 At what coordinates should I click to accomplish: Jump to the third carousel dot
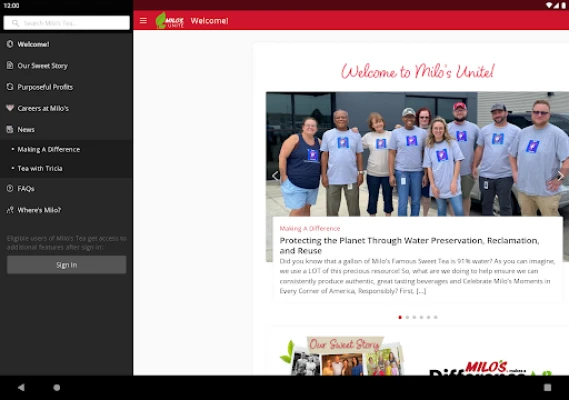pos(414,317)
